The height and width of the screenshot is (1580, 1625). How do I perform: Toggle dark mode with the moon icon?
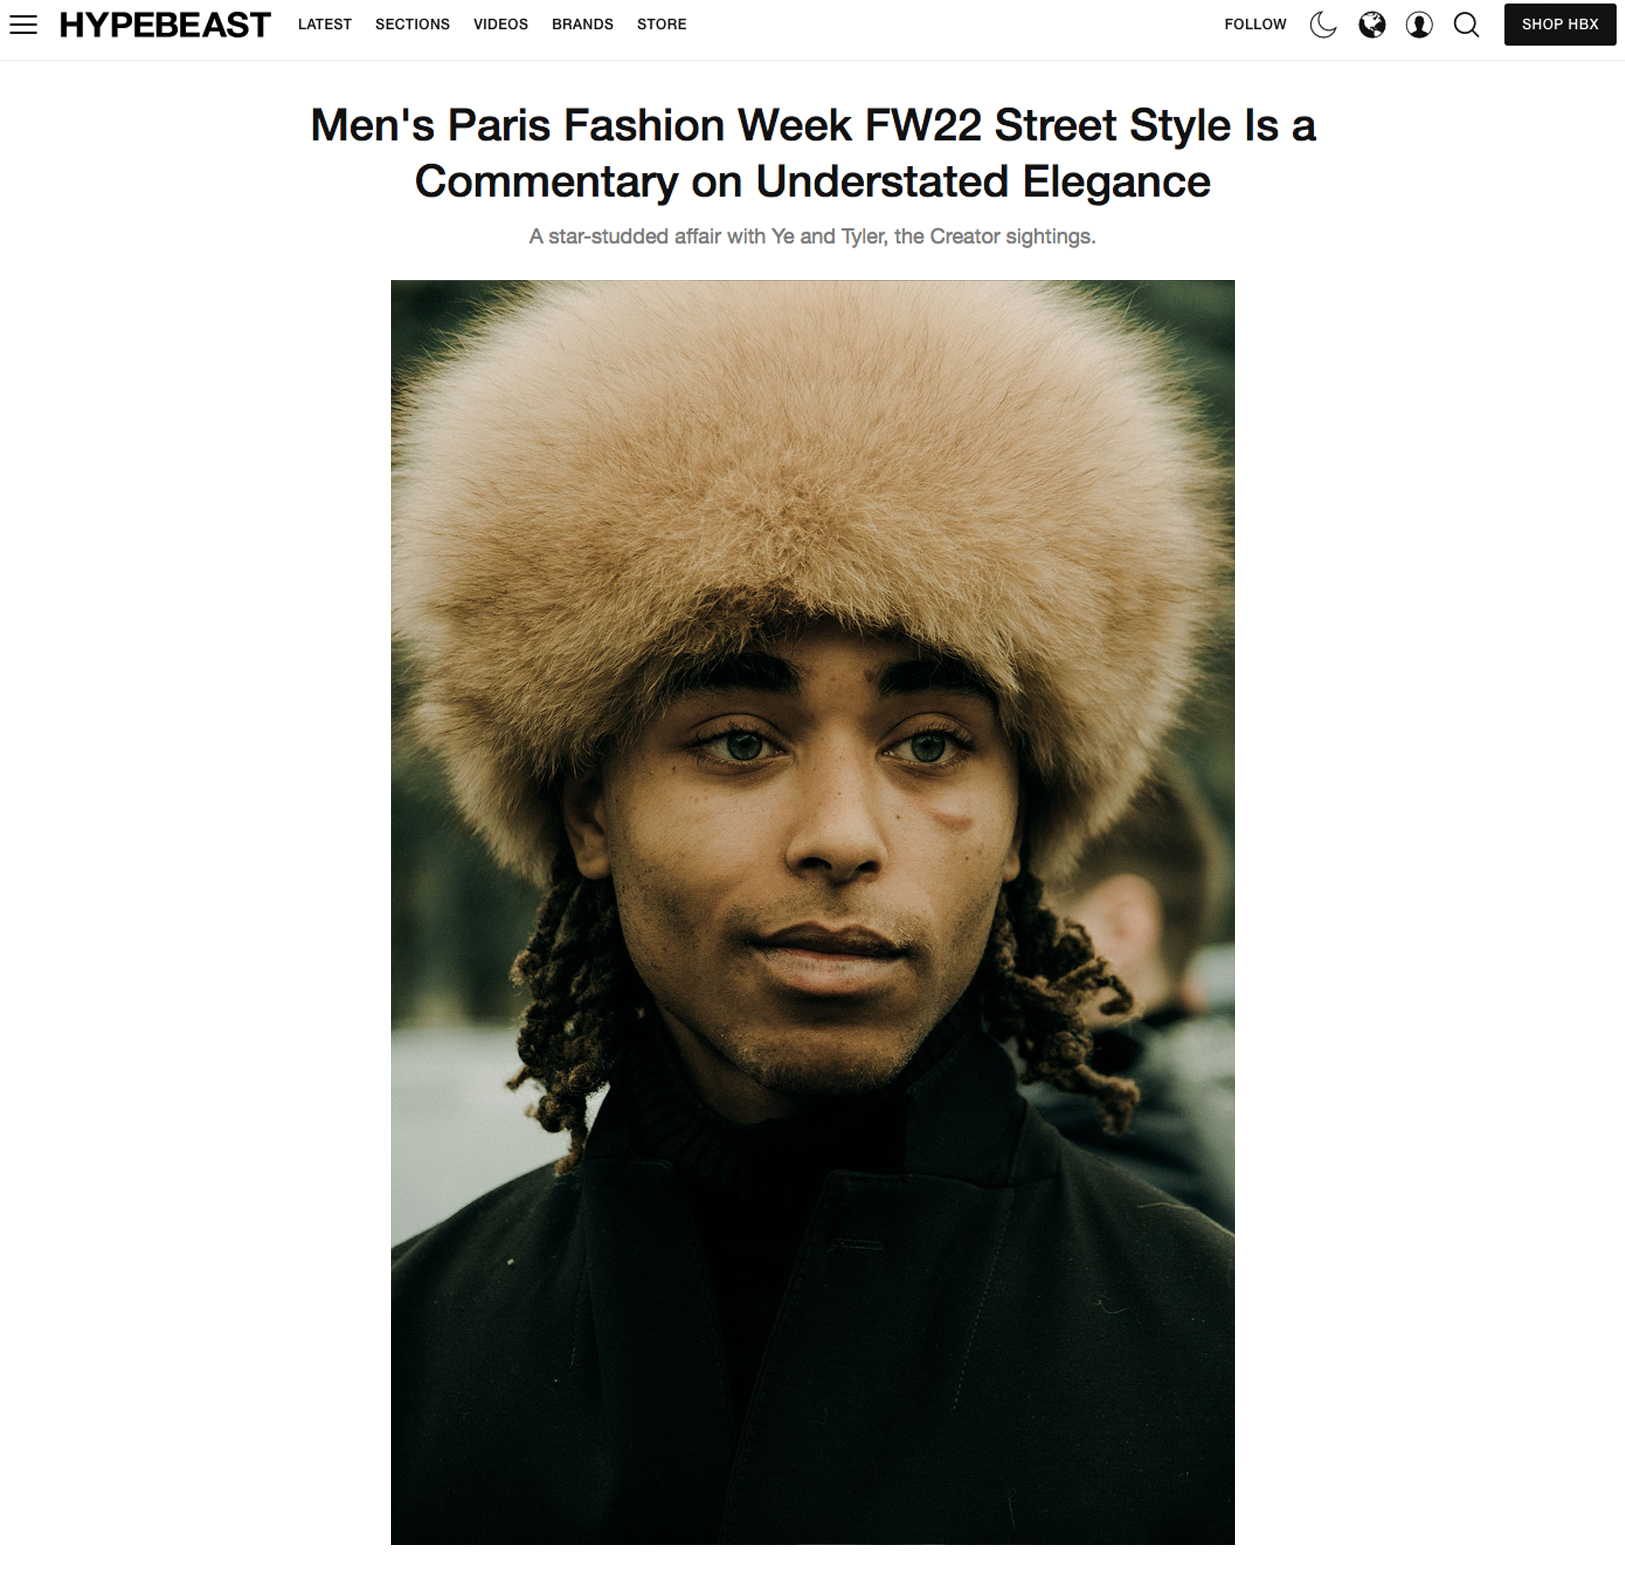[1323, 25]
